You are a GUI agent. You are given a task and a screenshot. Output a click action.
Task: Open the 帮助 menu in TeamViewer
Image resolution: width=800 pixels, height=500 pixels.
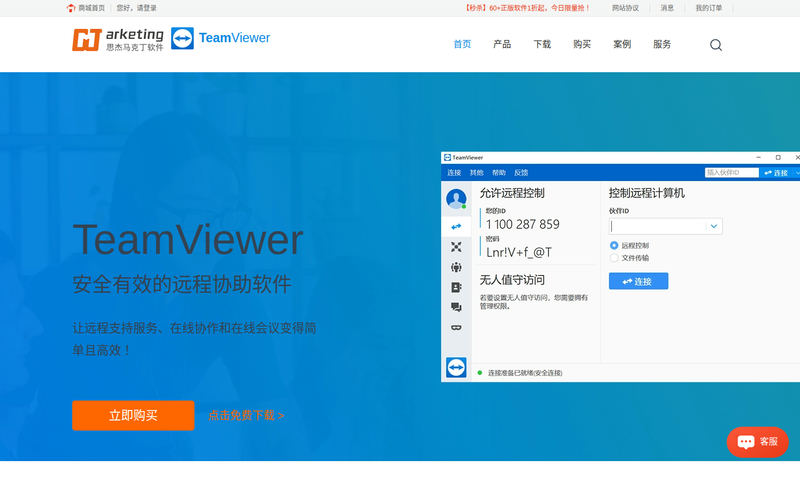(x=498, y=172)
